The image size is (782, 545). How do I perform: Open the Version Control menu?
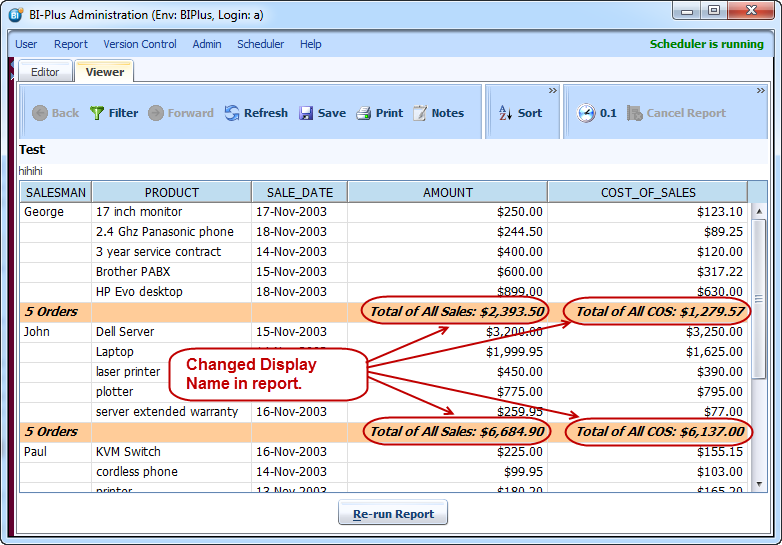(x=140, y=44)
